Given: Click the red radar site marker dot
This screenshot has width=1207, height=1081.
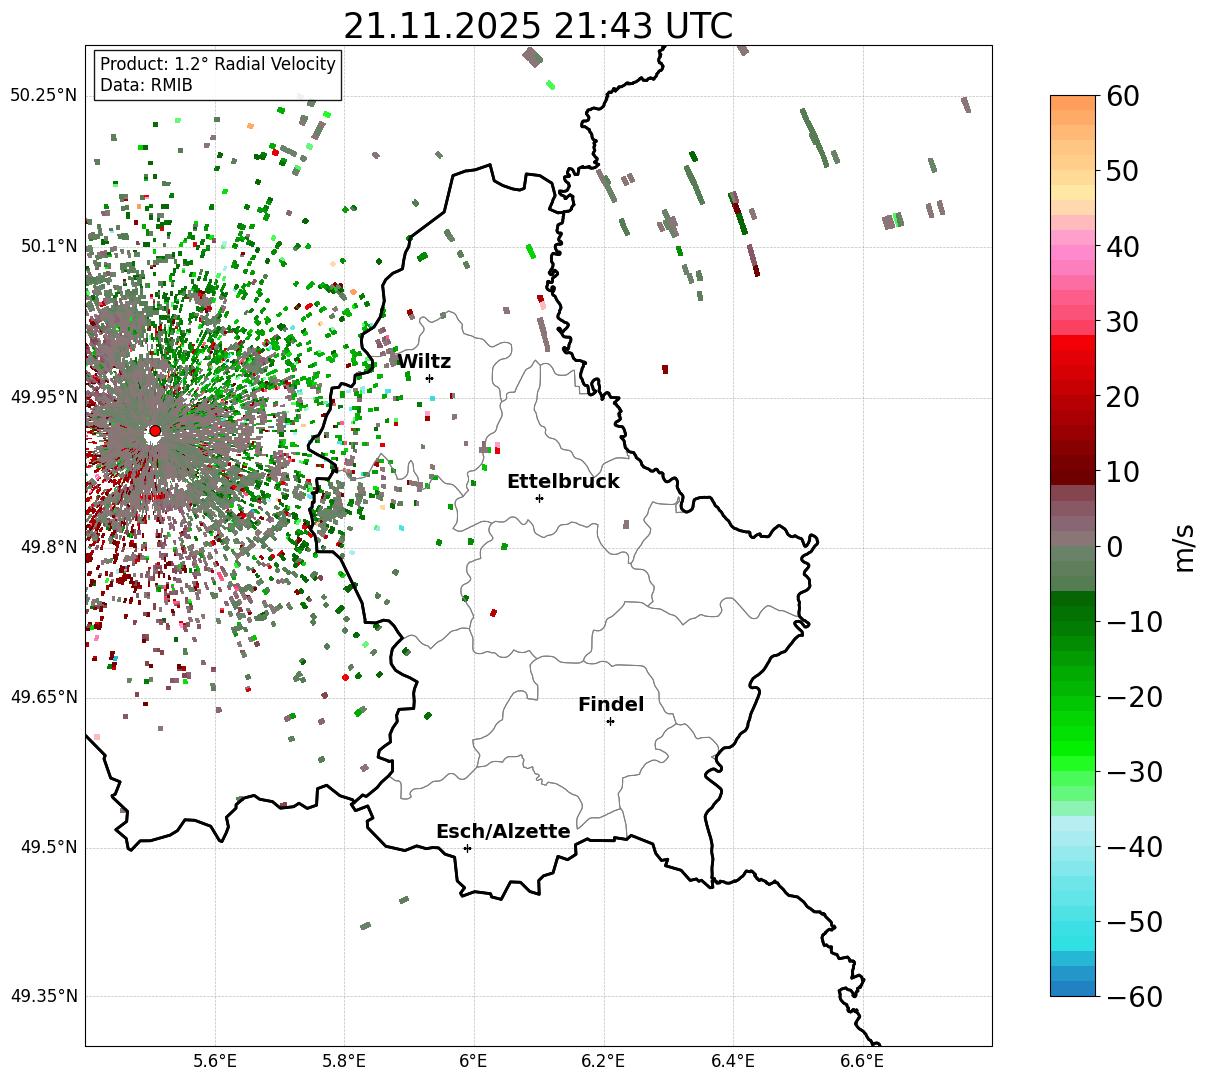Looking at the screenshot, I should point(154,431).
